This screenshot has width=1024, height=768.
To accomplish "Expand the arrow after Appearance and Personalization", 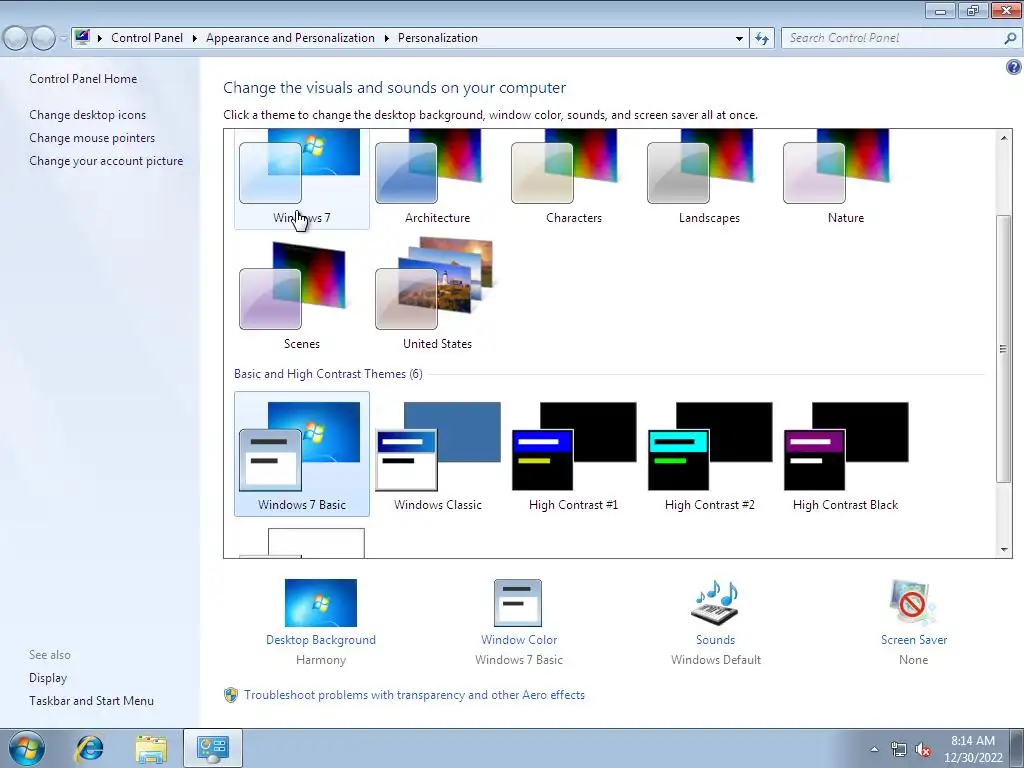I will (387, 39).
